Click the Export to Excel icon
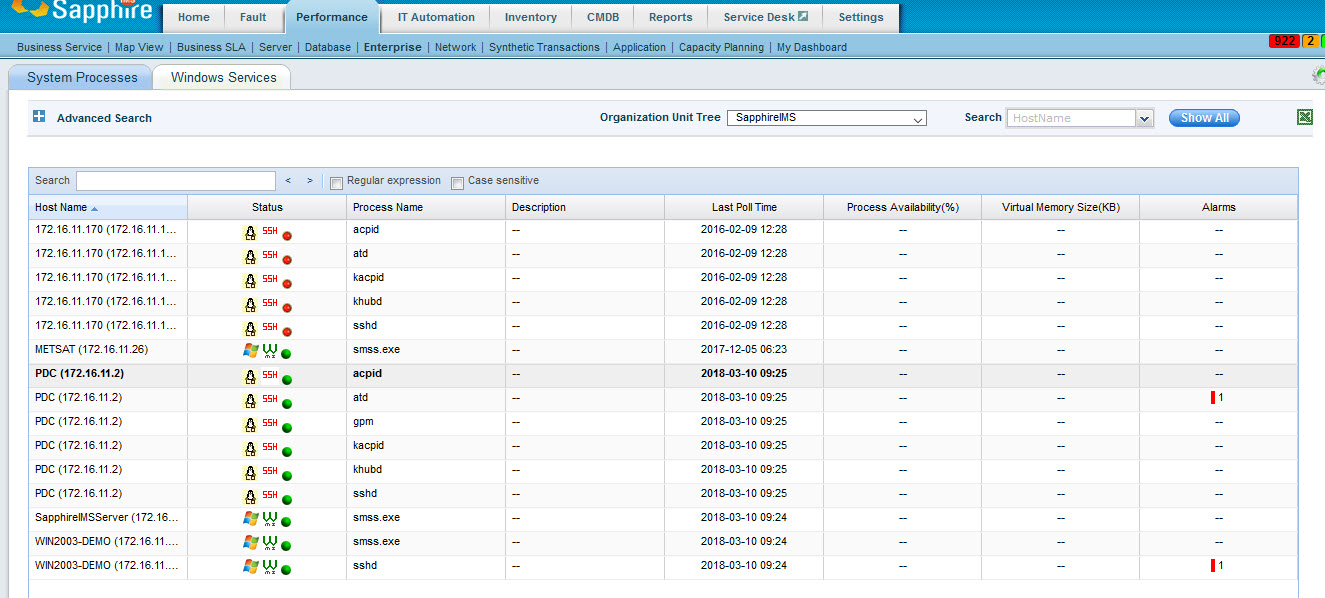Viewport: 1325px width, 598px height. pyautogui.click(x=1304, y=117)
